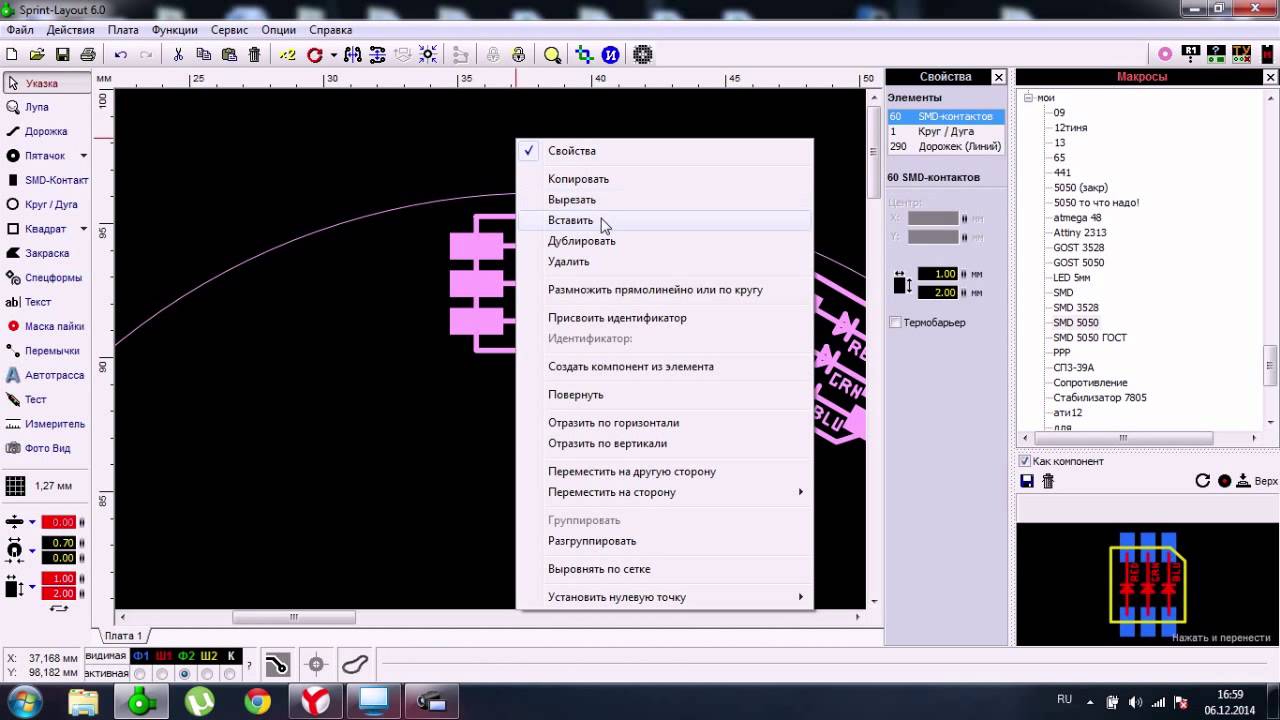Open the Yandex browser taskbar icon
The height and width of the screenshot is (720, 1280).
tap(316, 702)
